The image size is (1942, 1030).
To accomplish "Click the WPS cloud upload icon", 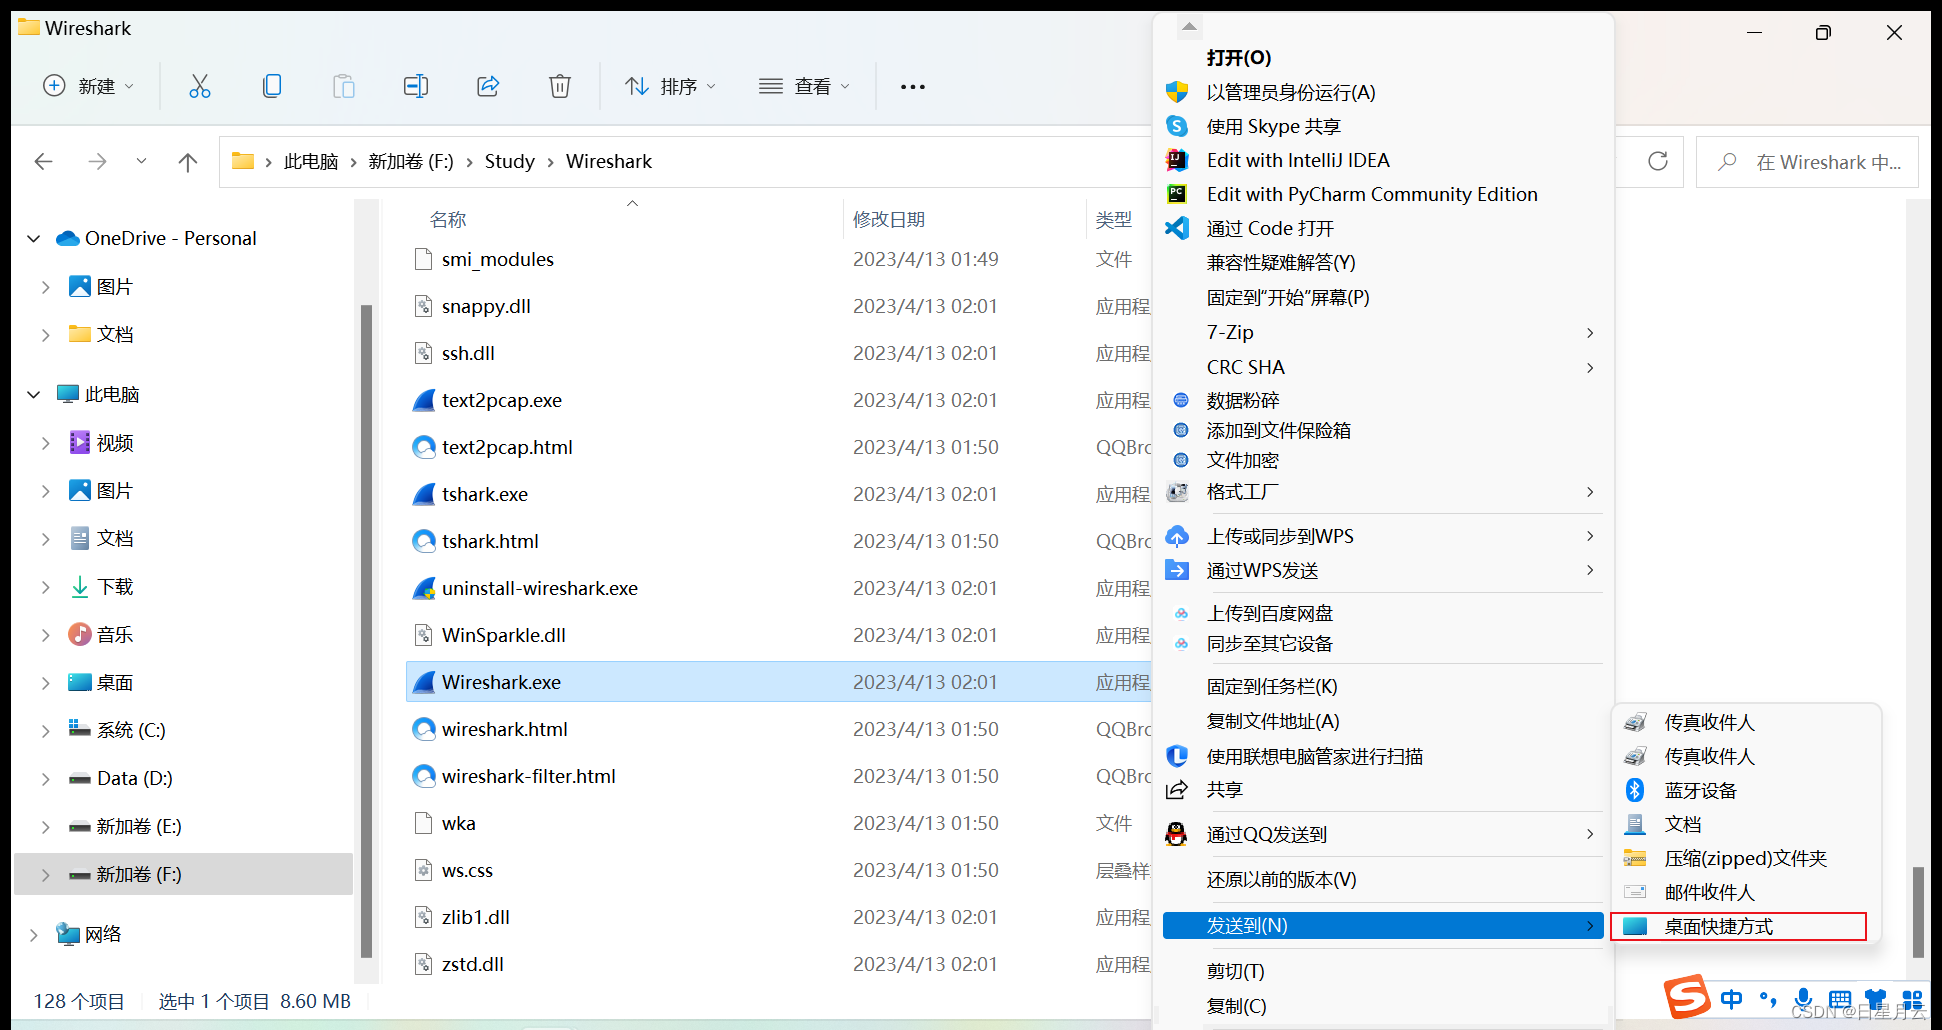I will coord(1177,536).
